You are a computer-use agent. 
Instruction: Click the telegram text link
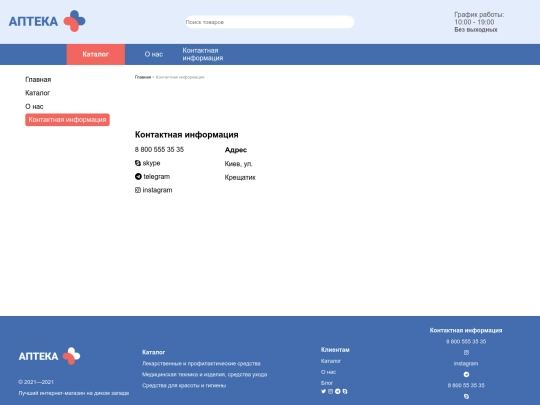[157, 176]
